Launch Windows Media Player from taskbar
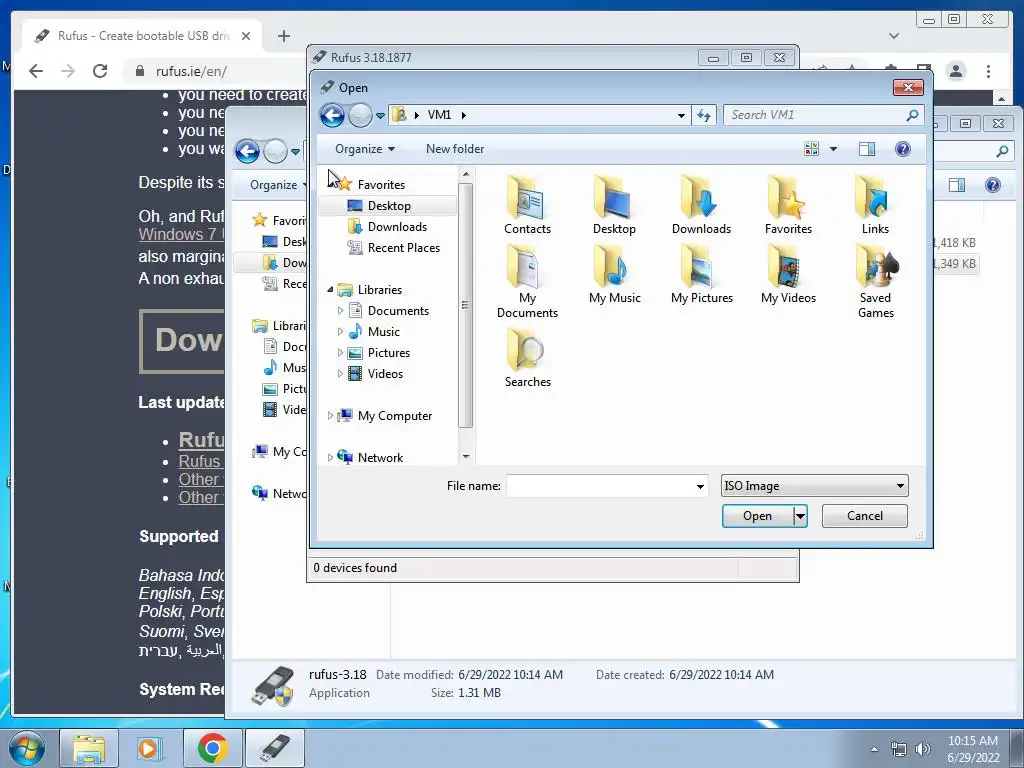 (149, 748)
